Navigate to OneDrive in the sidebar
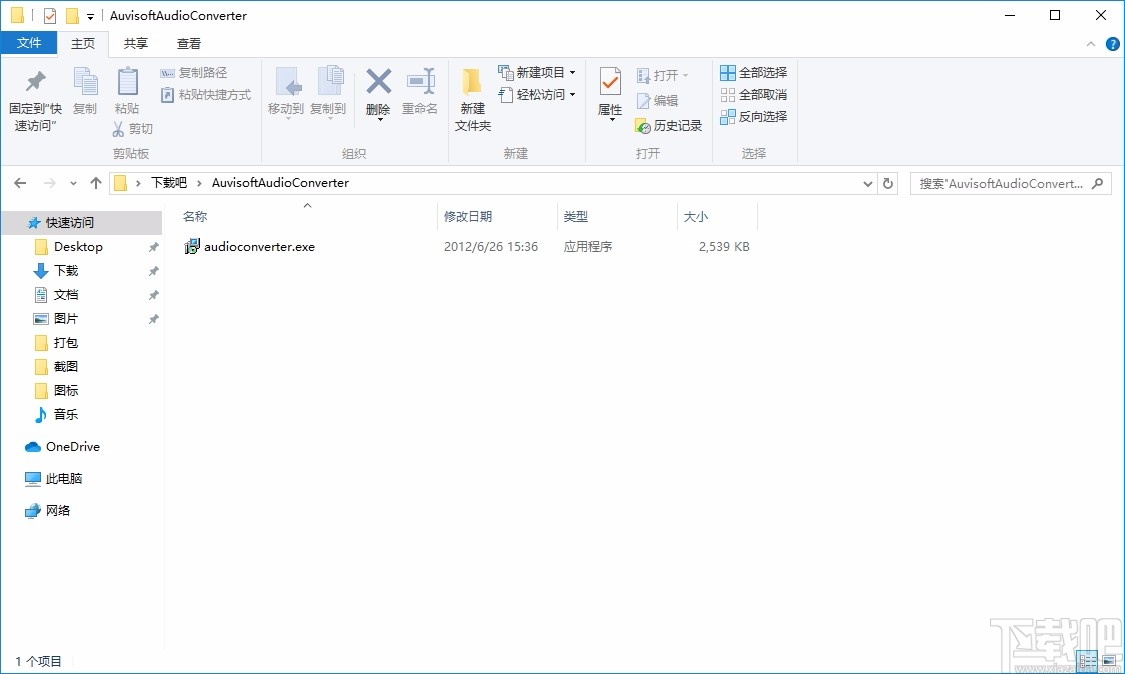1125x674 pixels. coord(72,446)
